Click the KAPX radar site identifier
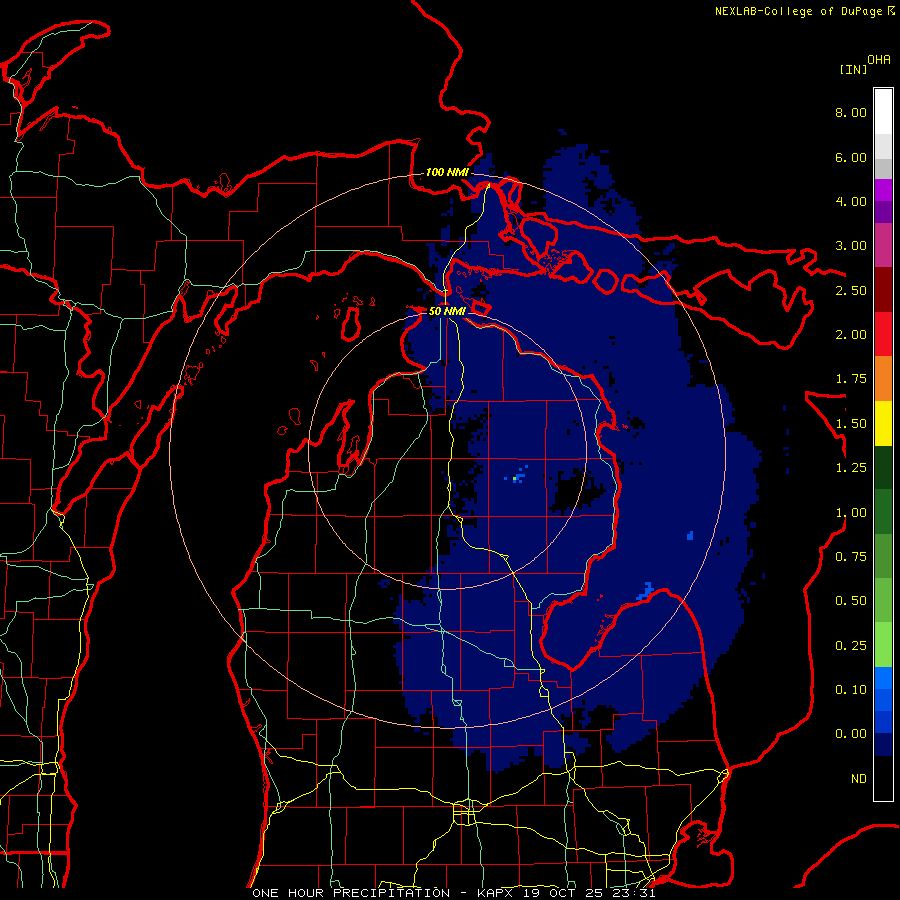The height and width of the screenshot is (900, 900). click(497, 893)
